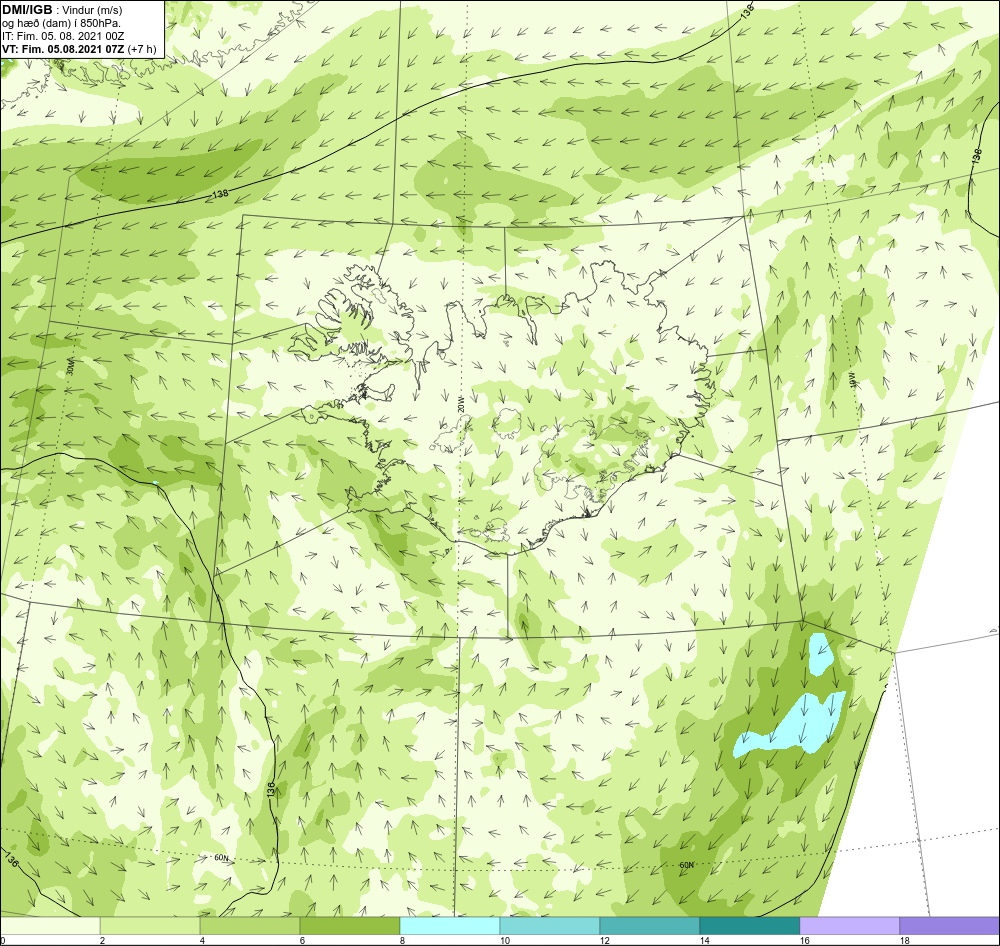Click the 12–14 m/s teal legend swatch

pyautogui.click(x=650, y=926)
